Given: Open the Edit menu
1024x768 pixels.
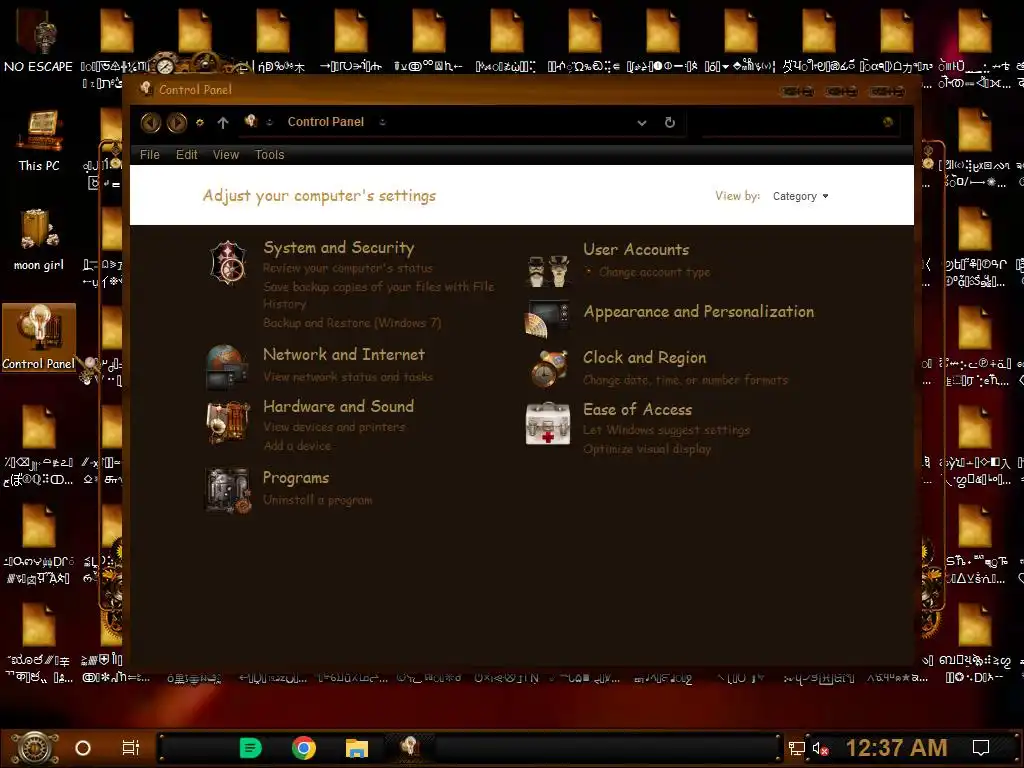Looking at the screenshot, I should pos(186,155).
